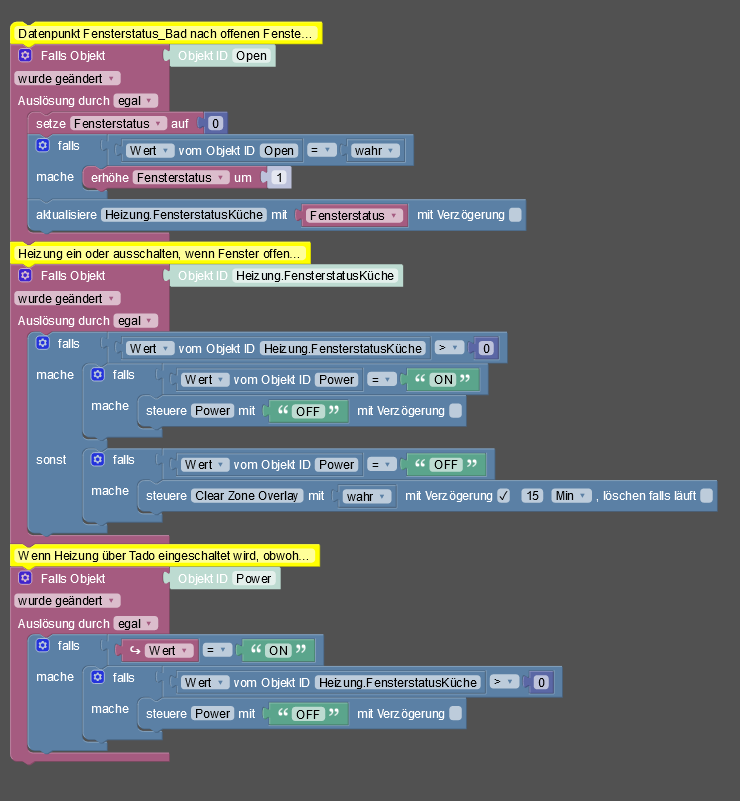Open gear settings on first Falls Objekt block
Image resolution: width=740 pixels, height=801 pixels.
25,55
